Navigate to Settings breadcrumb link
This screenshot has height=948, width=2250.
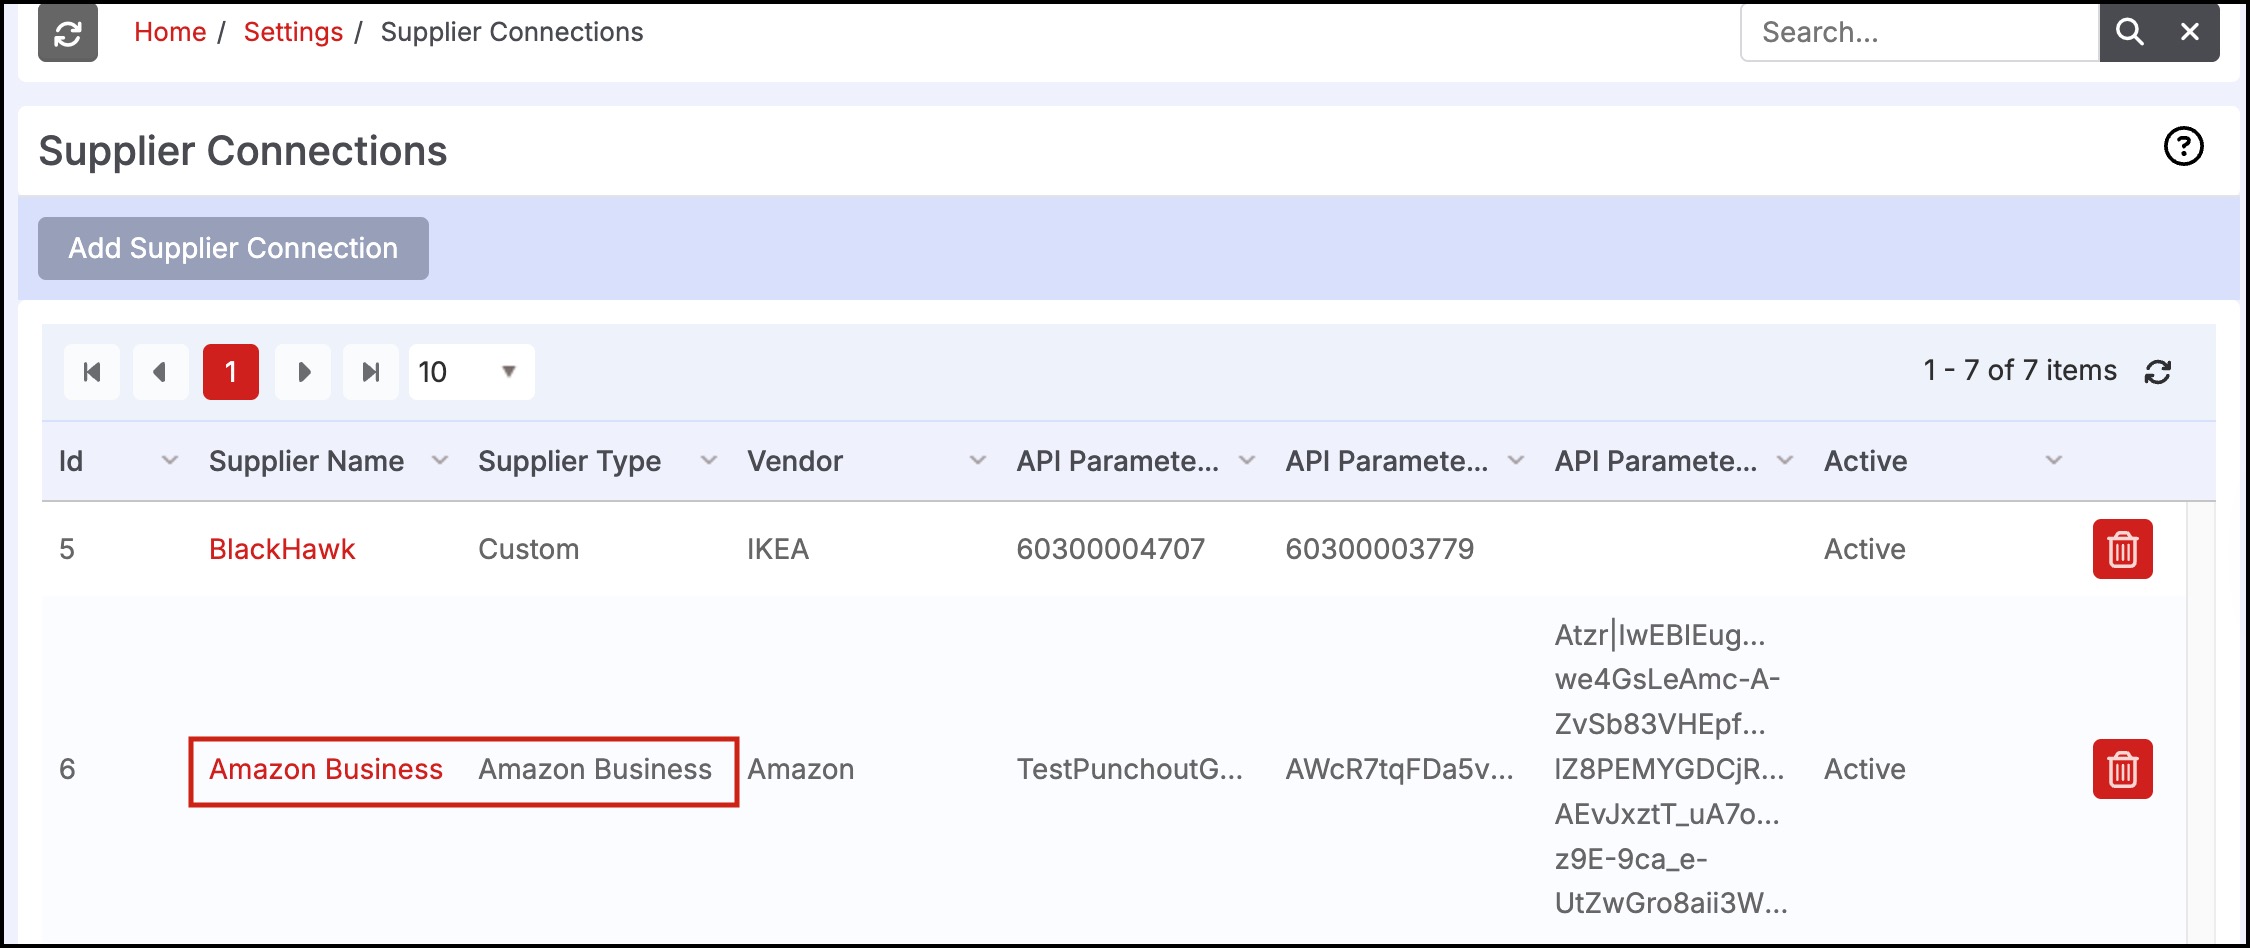point(293,32)
